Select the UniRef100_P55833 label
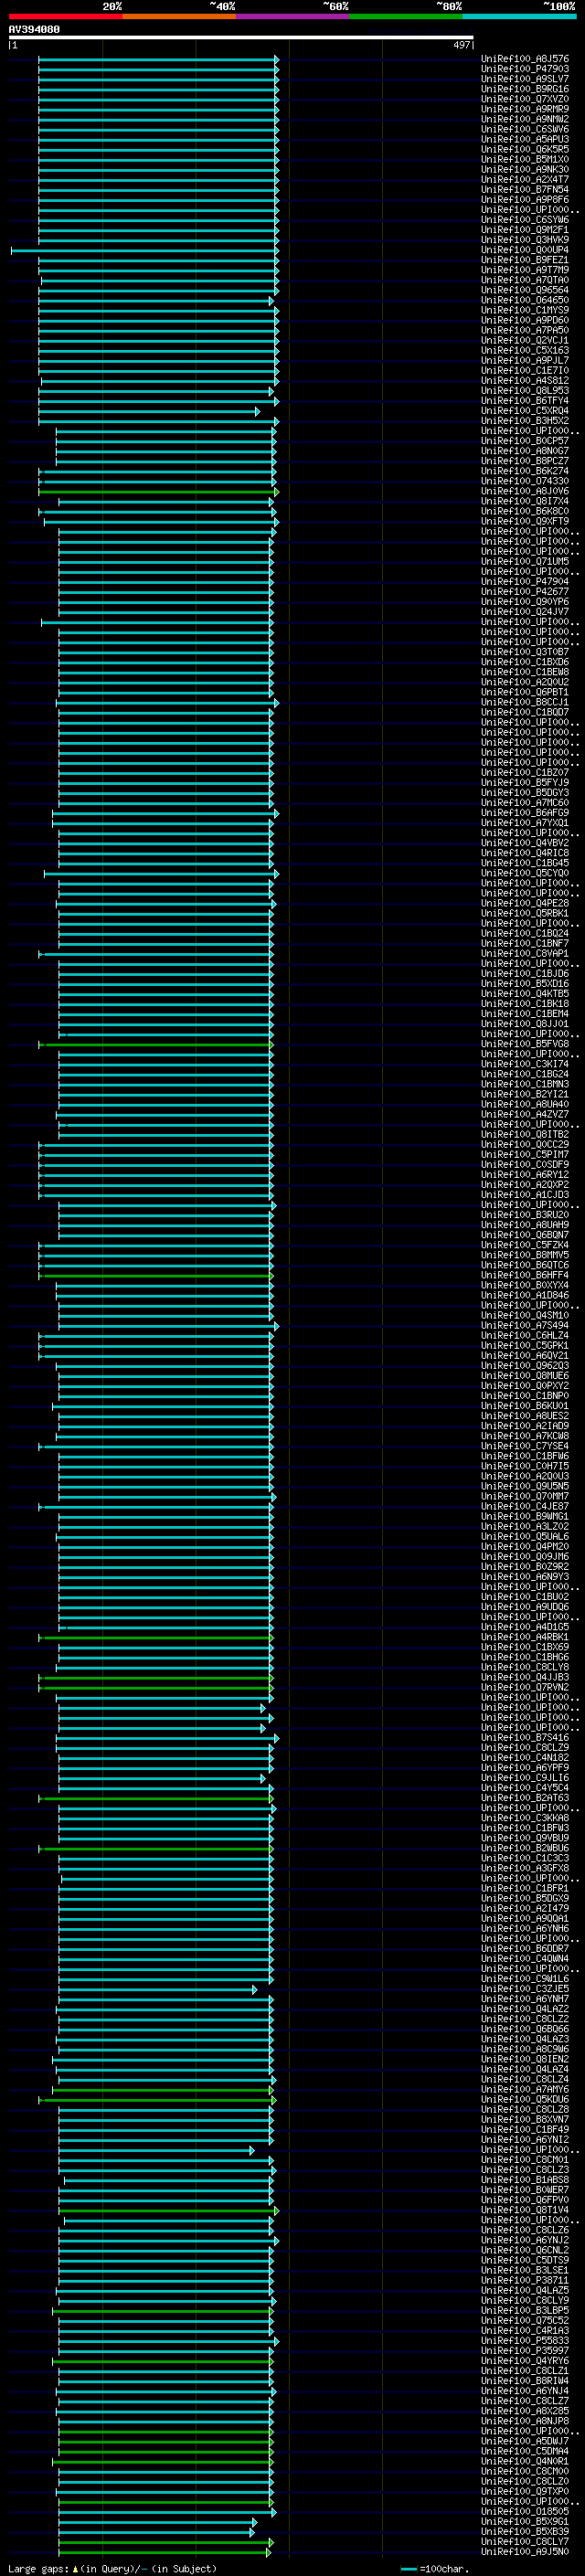This screenshot has height=2576, width=585. (525, 2340)
